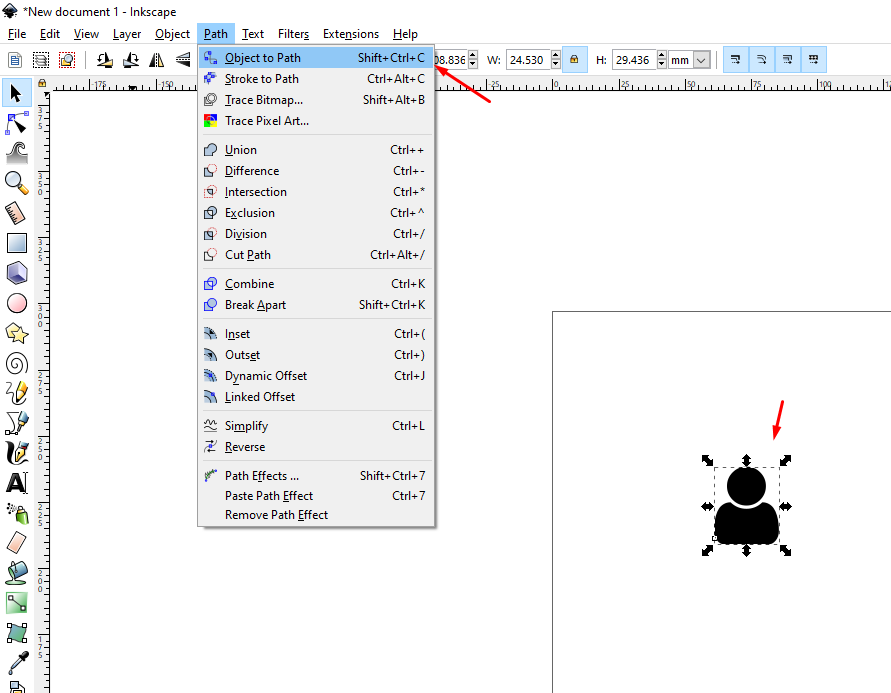Click the Union path operation
891x693 pixels.
click(x=240, y=150)
